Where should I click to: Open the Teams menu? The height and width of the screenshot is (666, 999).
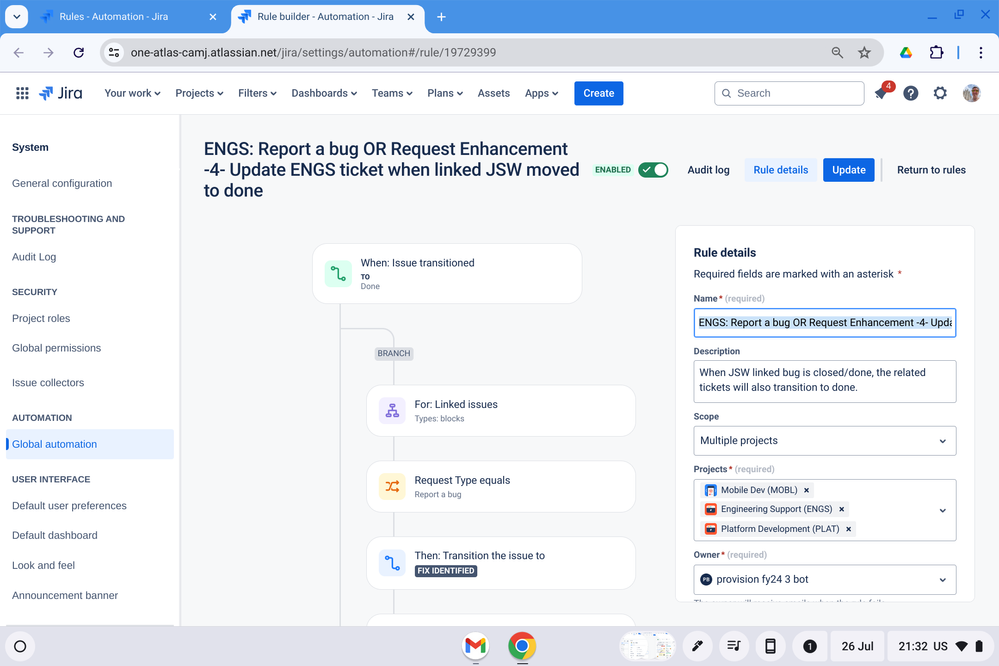(x=392, y=93)
